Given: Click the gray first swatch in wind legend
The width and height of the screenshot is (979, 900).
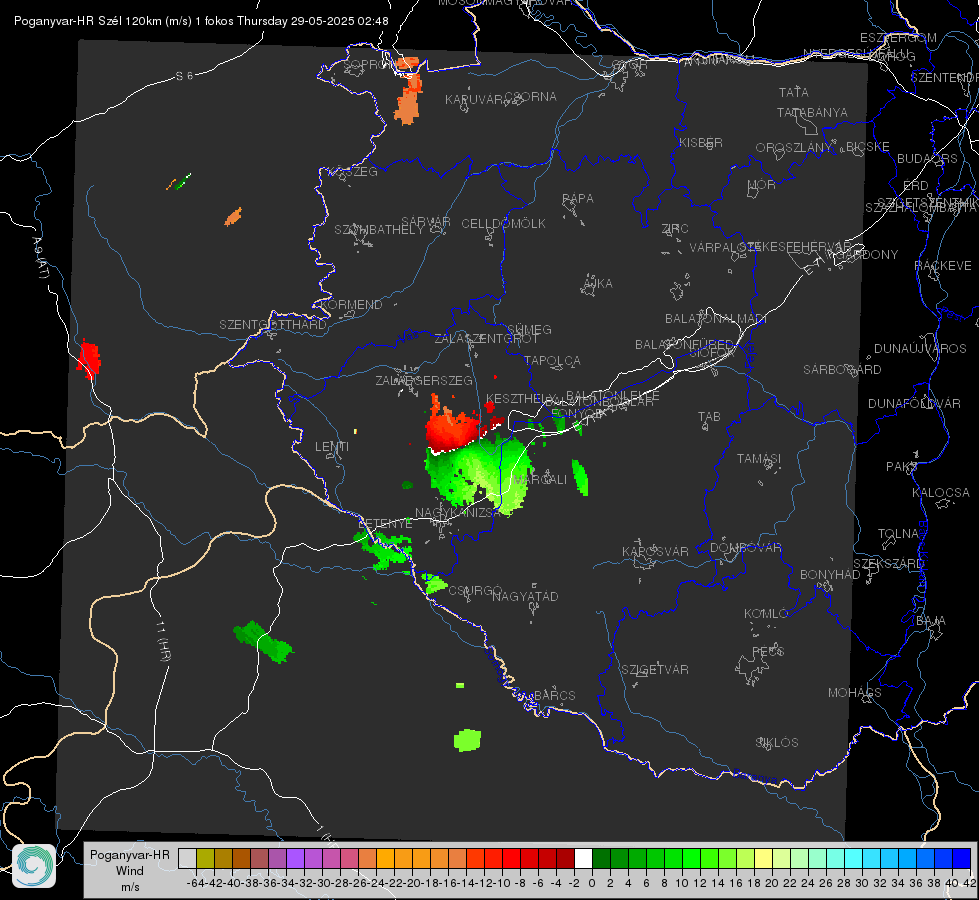Looking at the screenshot, I should point(187,858).
